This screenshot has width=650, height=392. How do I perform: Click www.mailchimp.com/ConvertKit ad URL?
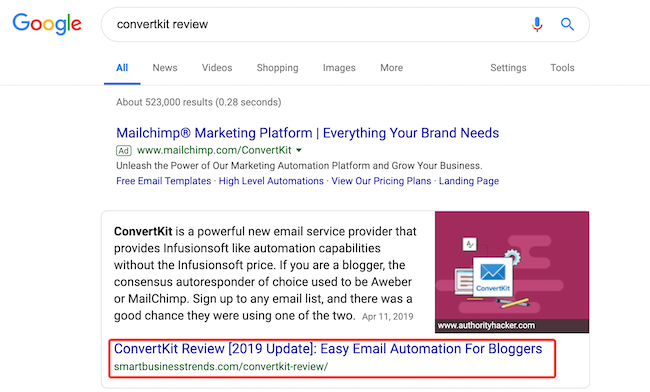coord(214,150)
